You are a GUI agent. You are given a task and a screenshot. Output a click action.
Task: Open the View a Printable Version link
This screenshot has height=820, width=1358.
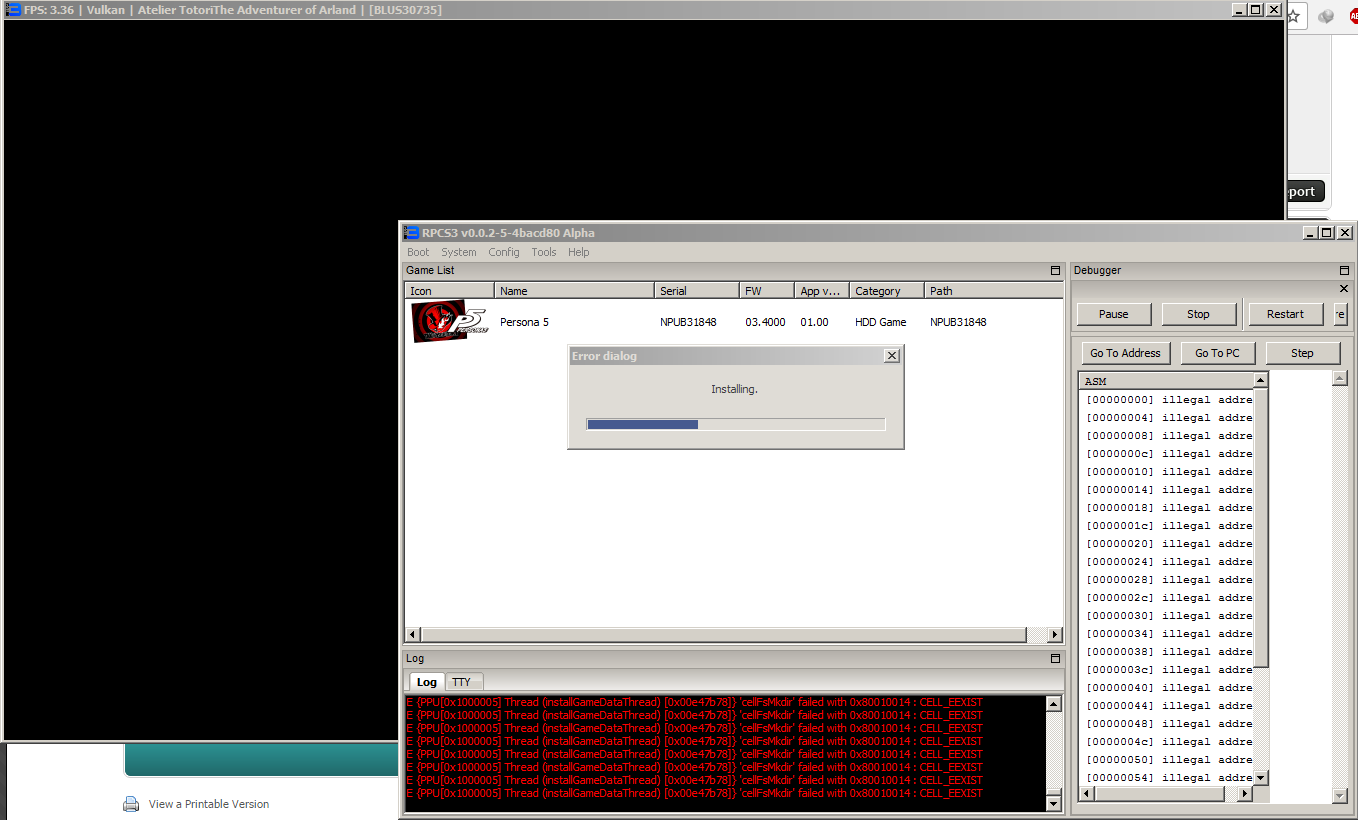pos(209,804)
